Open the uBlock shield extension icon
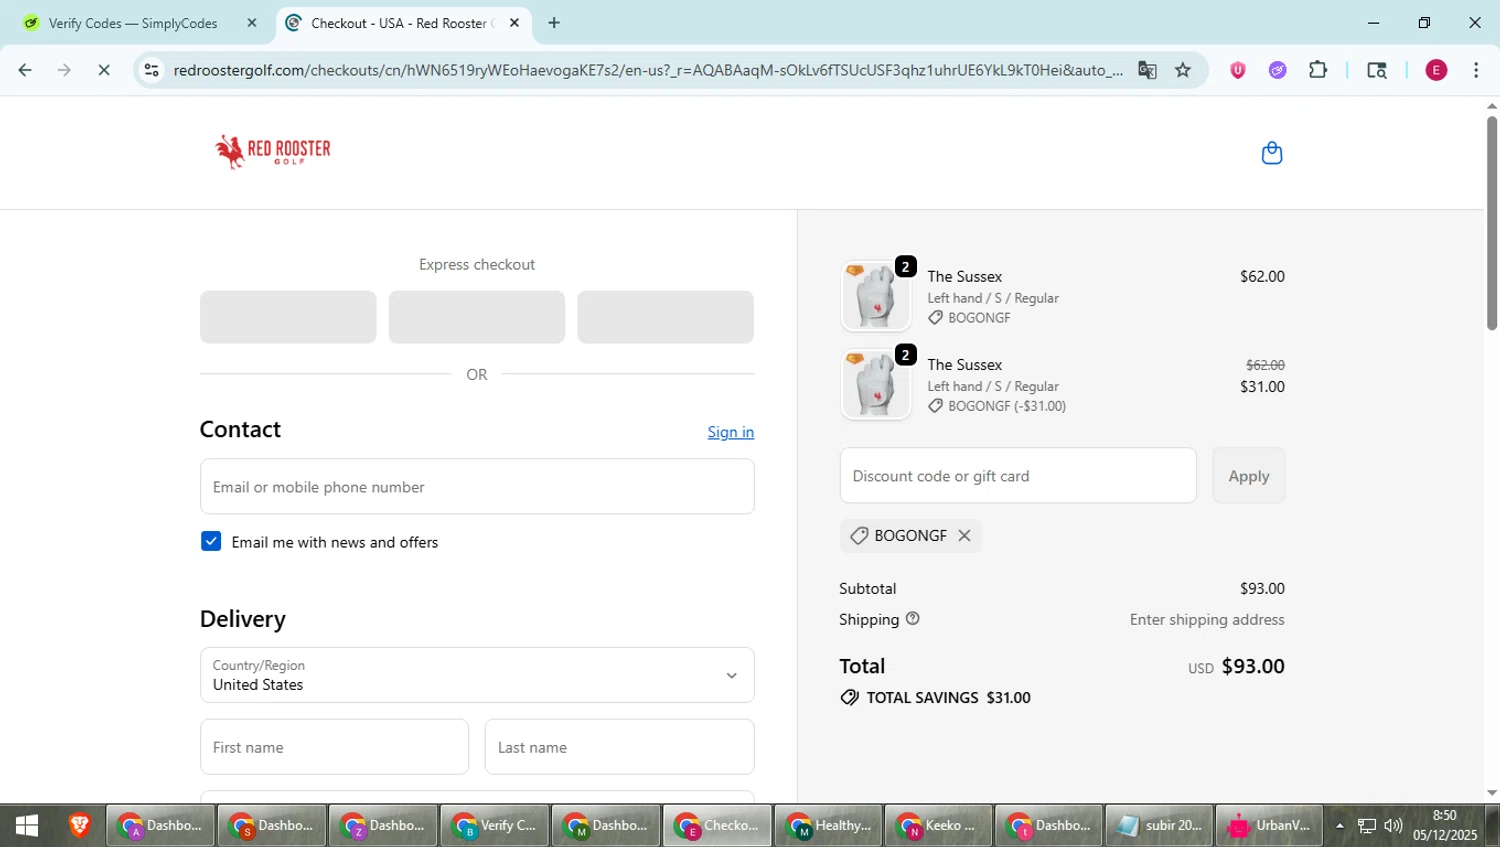The width and height of the screenshot is (1500, 847). [x=1238, y=70]
